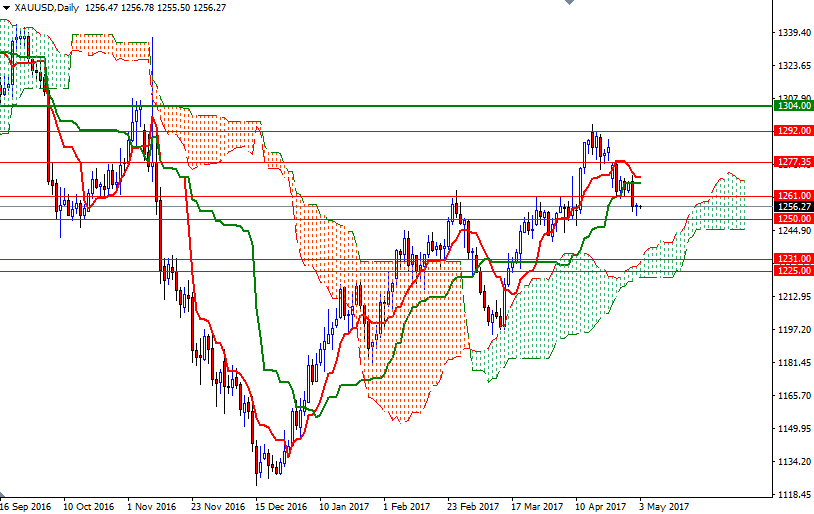The width and height of the screenshot is (814, 514).
Task: Select the 1261.00 red level label
Action: point(794,196)
